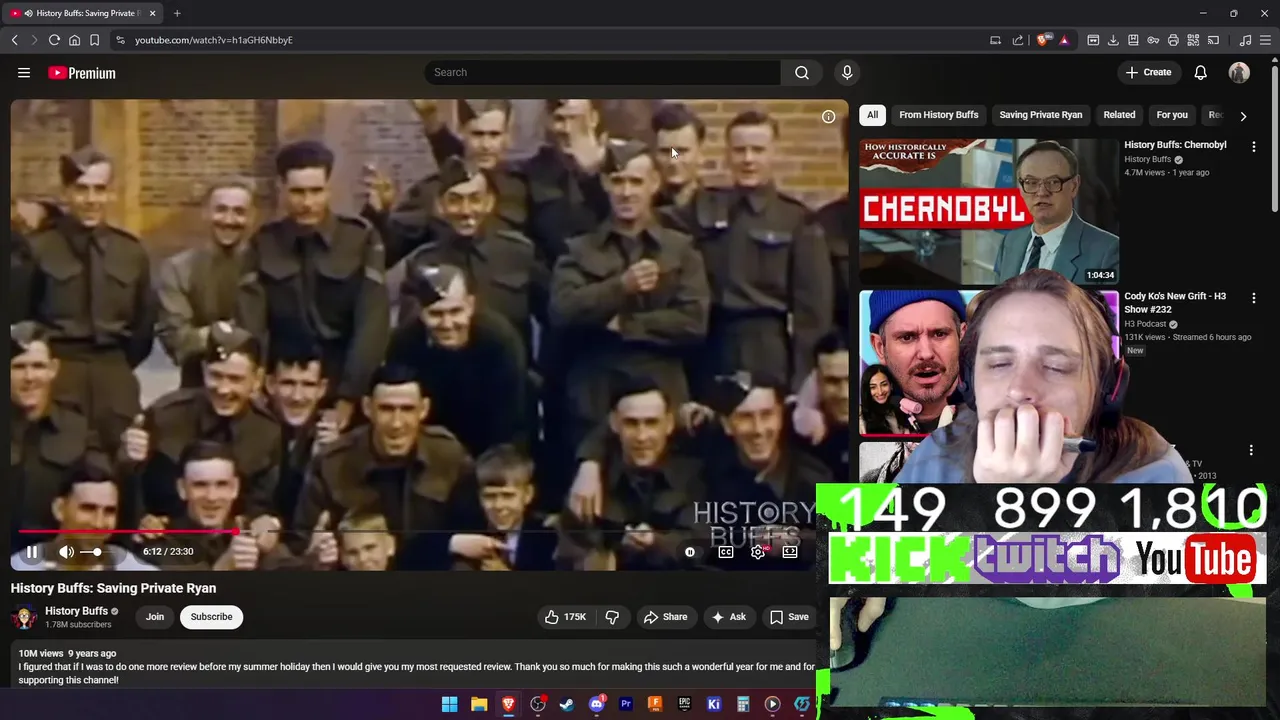
Task: Open Brave Shields lion icon
Action: [x=1043, y=40]
